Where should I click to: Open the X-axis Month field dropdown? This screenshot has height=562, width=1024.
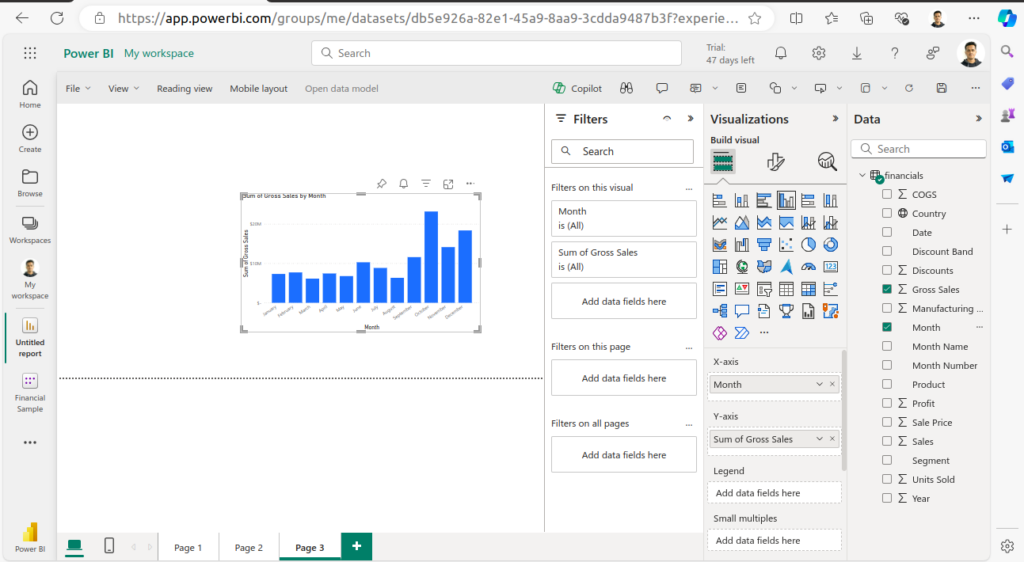pos(820,384)
